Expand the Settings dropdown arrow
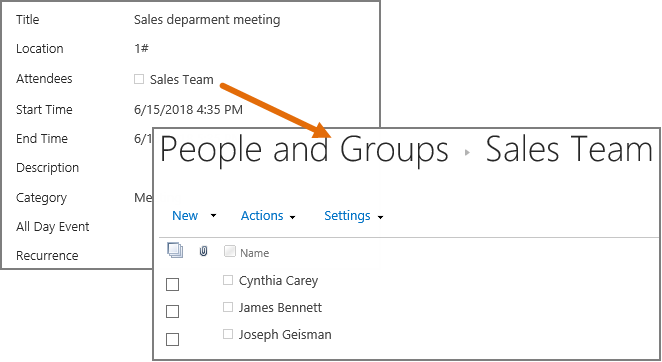The height and width of the screenshot is (362, 662). 380,217
